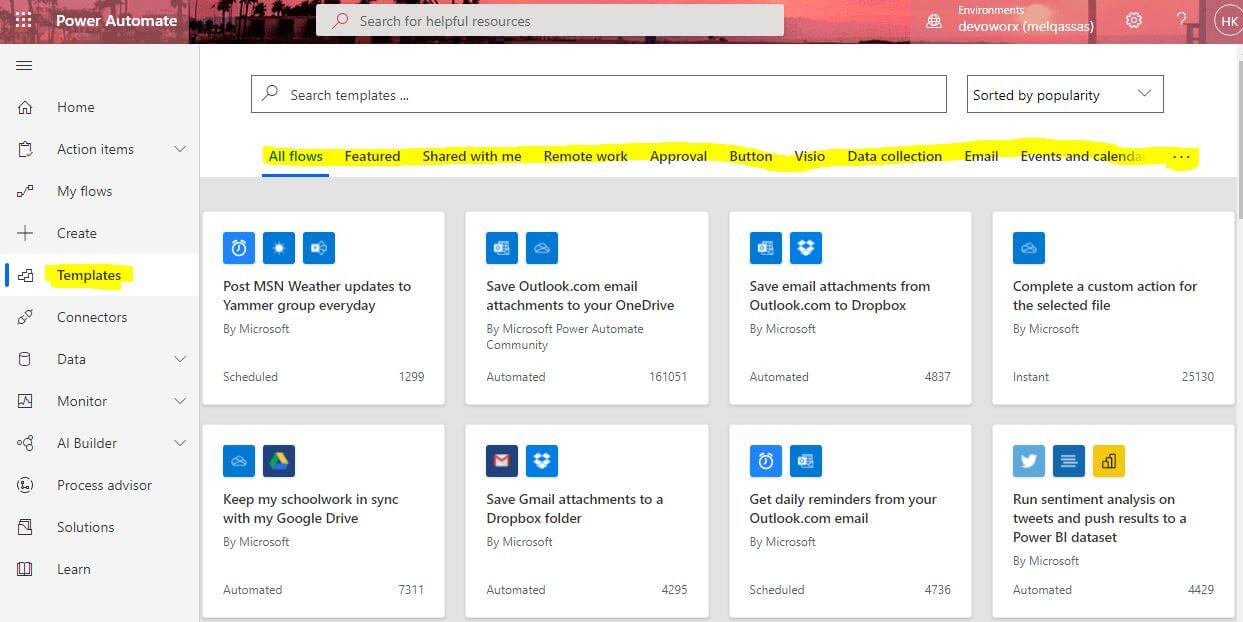
Task: Open the Learn page from the sidebar
Action: pyautogui.click(x=73, y=569)
